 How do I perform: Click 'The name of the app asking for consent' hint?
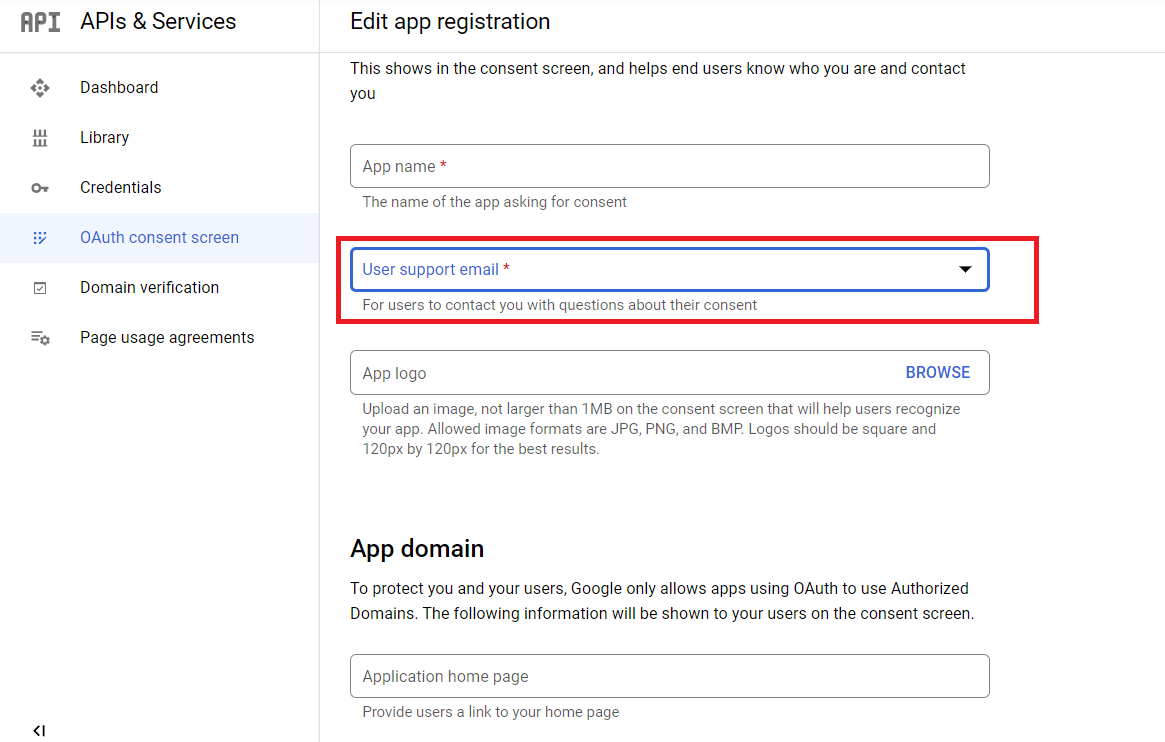point(494,202)
